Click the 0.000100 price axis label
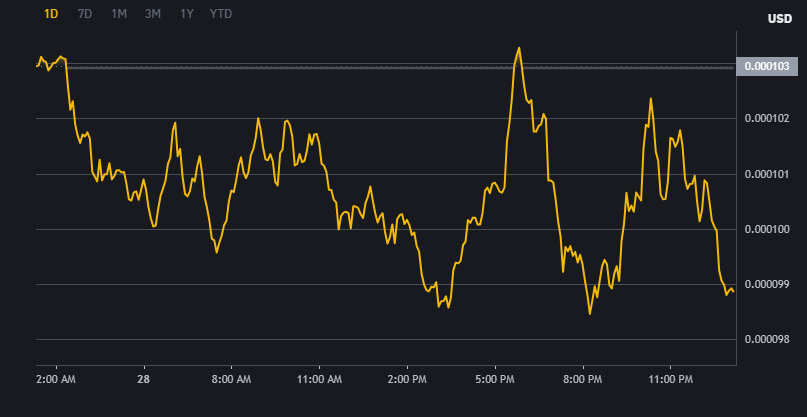 pos(767,229)
